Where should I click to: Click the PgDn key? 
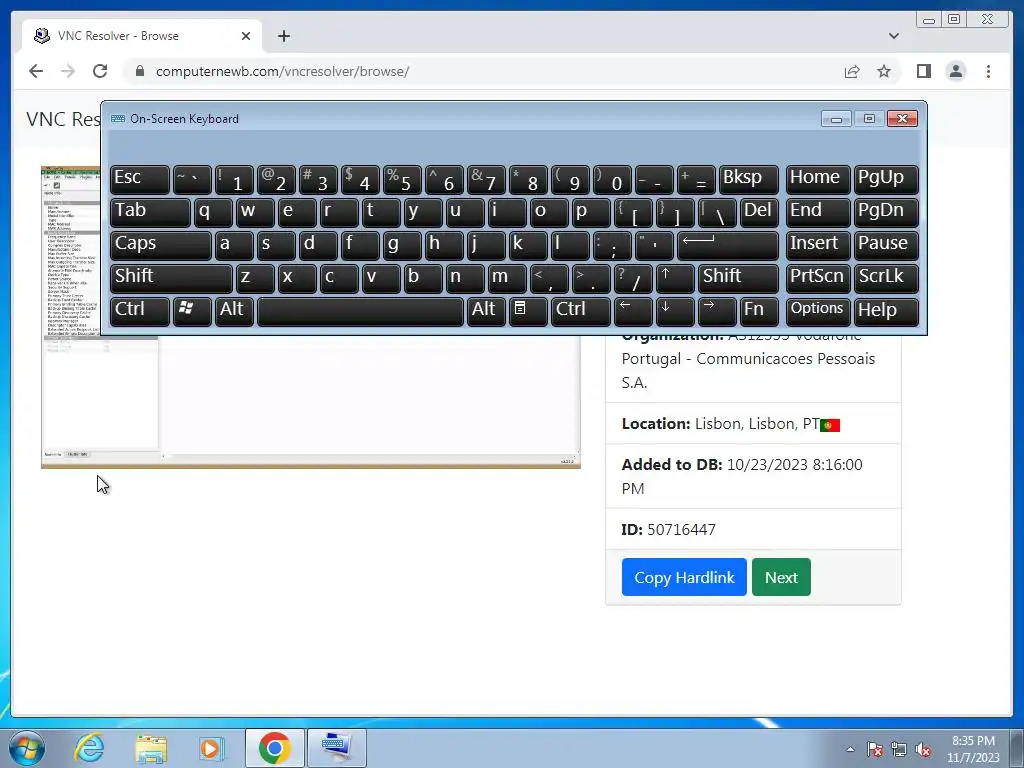click(886, 212)
